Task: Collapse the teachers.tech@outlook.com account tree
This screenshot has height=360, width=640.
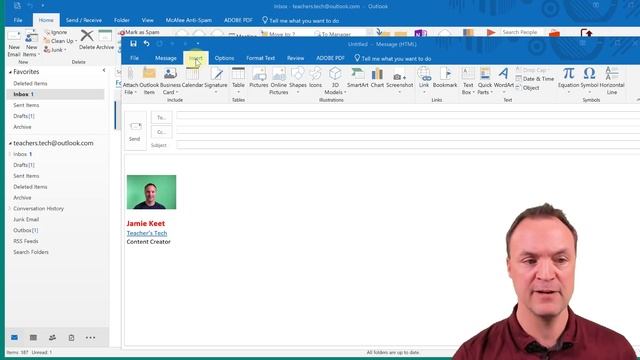Action: click(10, 143)
